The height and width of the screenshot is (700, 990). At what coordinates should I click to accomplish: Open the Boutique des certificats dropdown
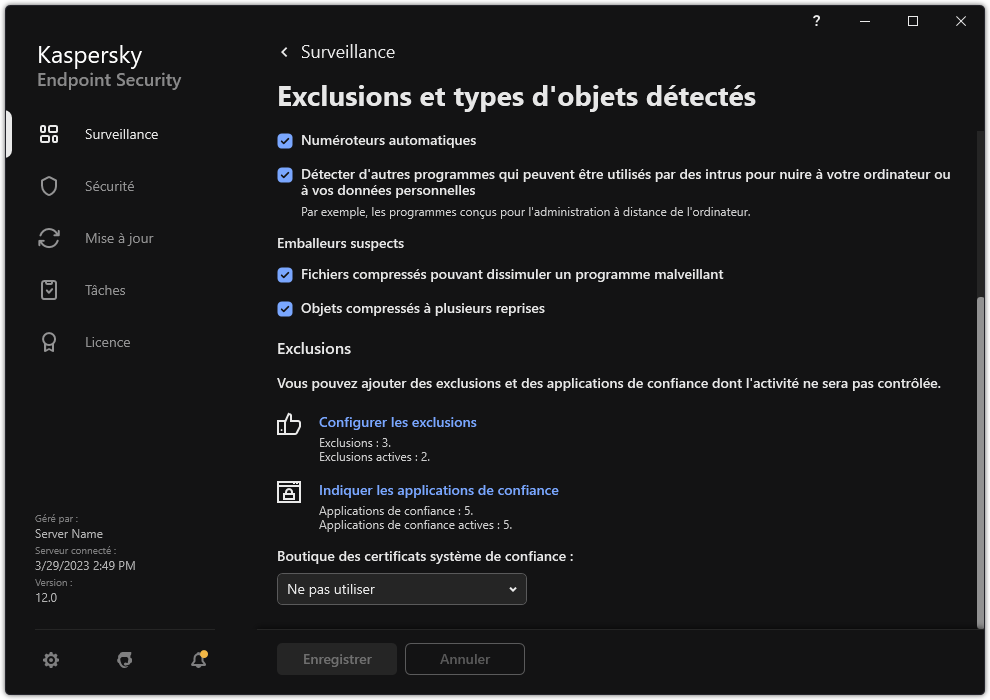pos(401,589)
